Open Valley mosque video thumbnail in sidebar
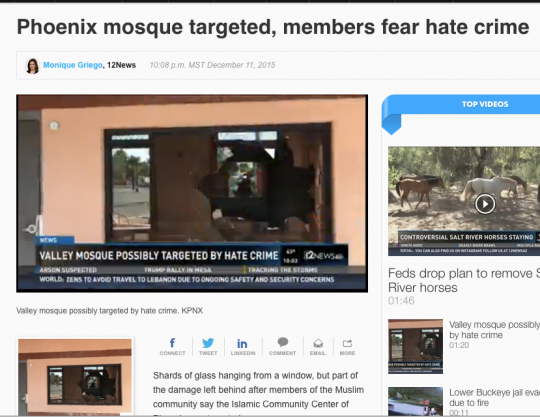This screenshot has height=417, width=540. tap(415, 346)
